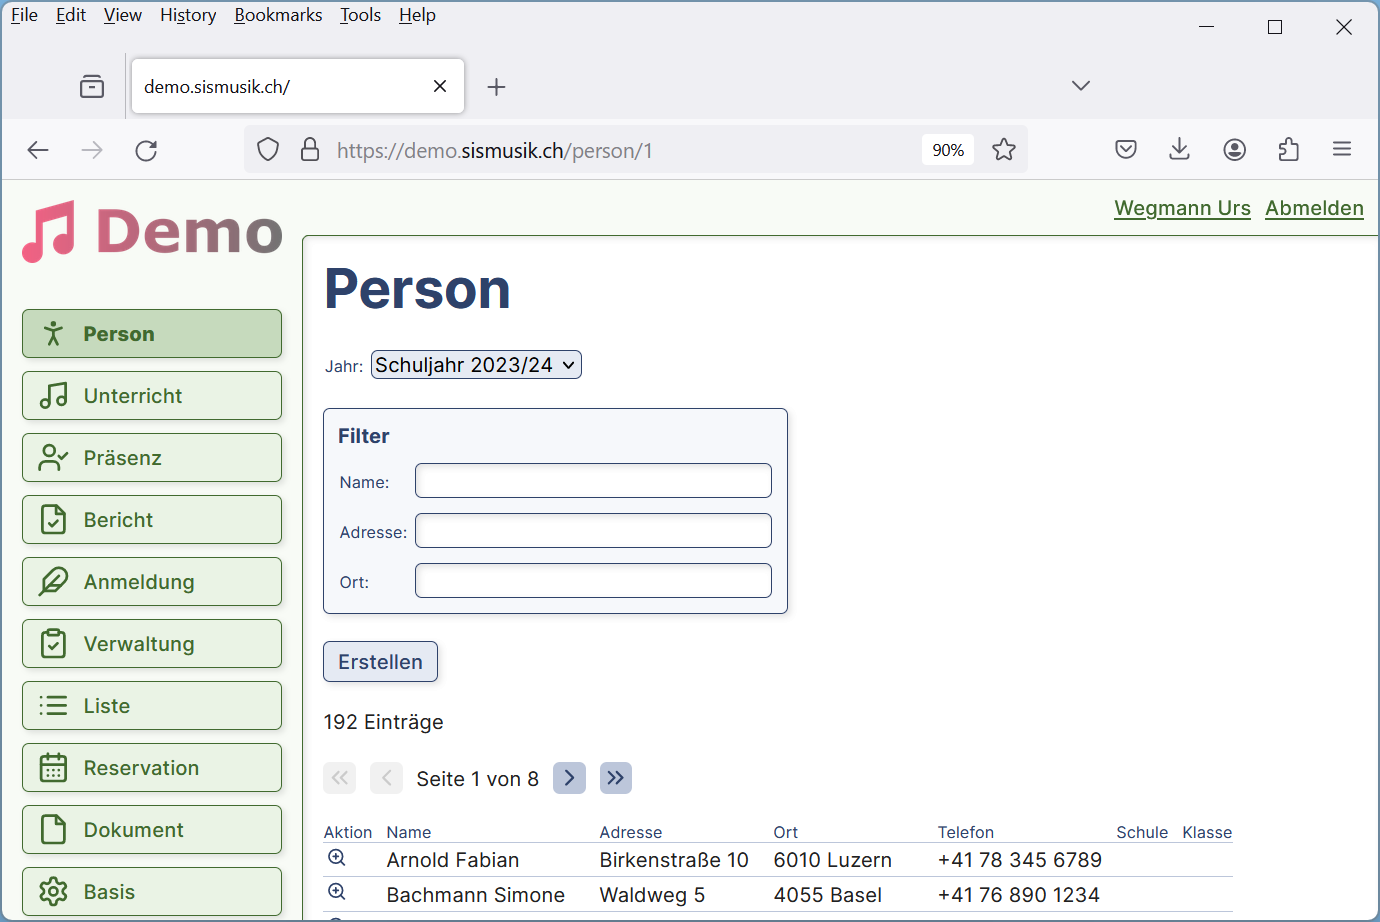
Task: Open the History menu
Action: (188, 15)
